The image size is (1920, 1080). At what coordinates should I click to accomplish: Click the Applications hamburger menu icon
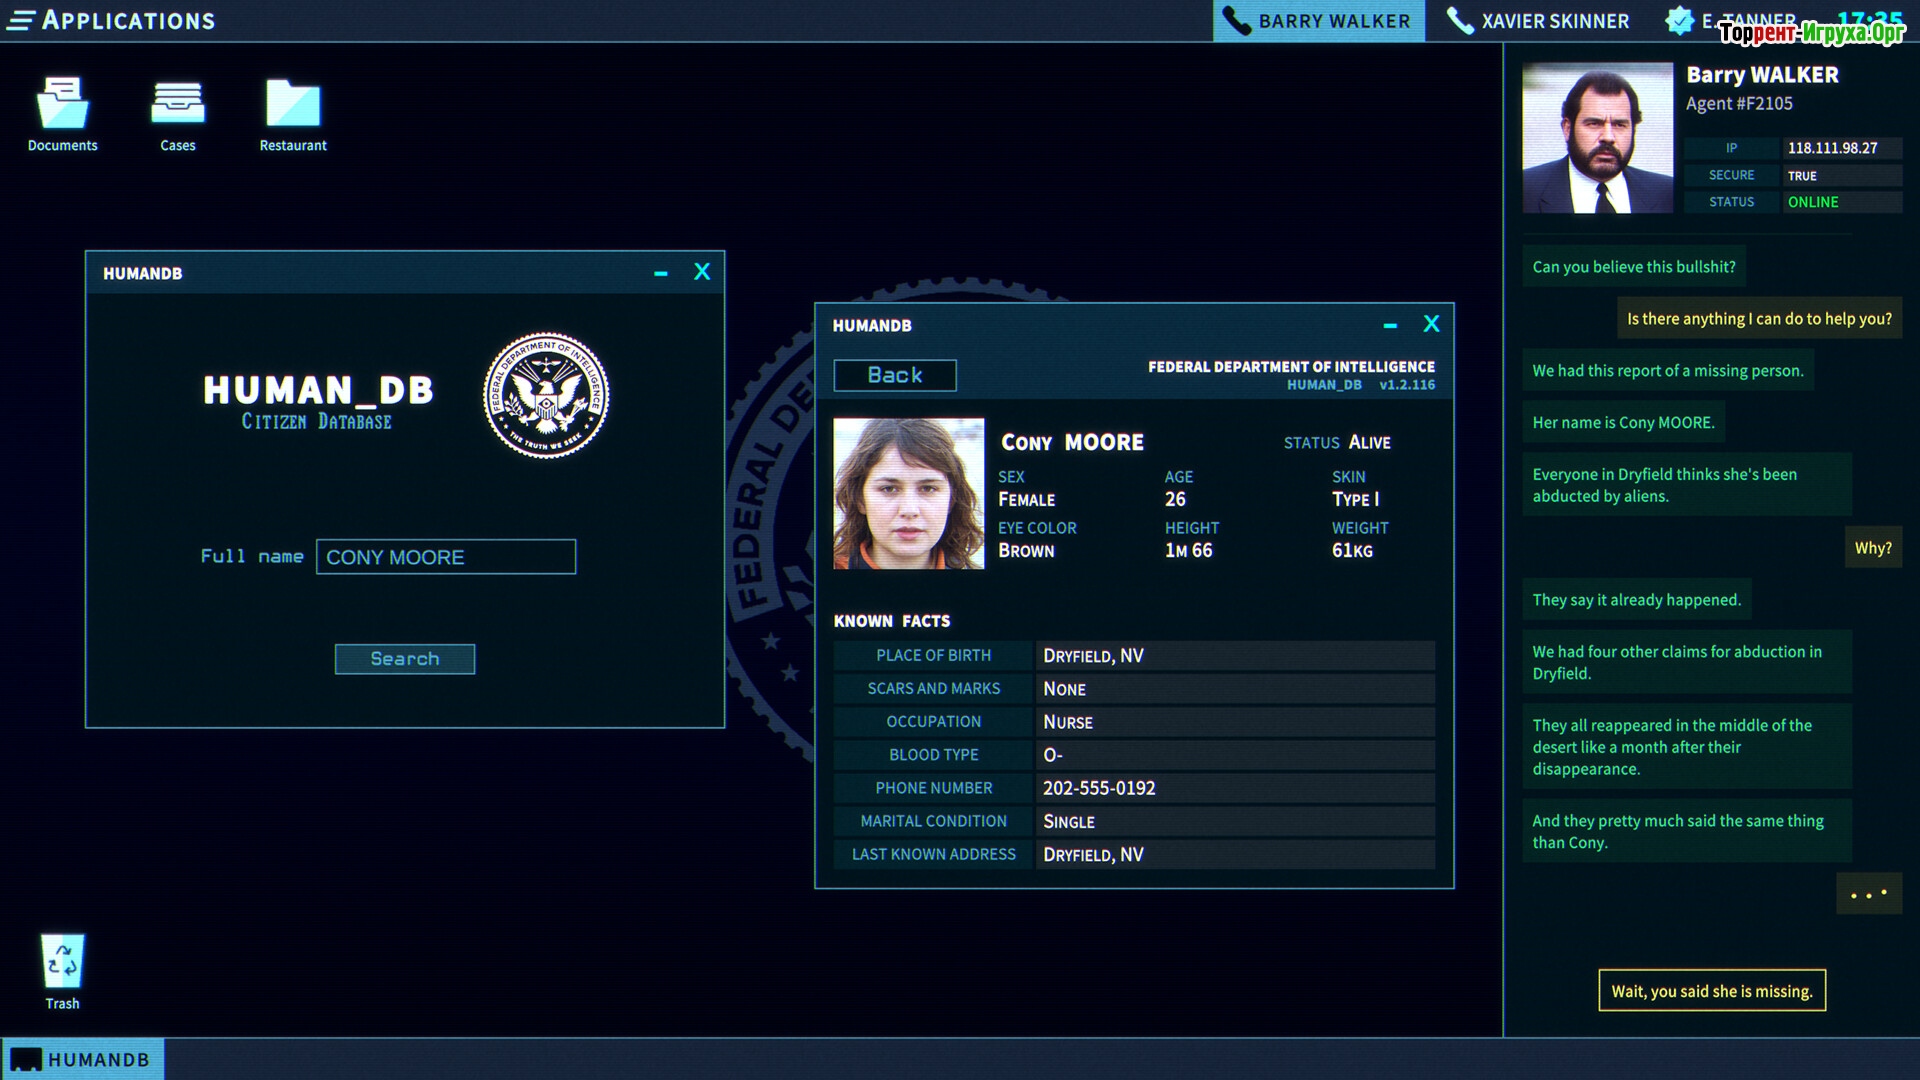(x=21, y=20)
